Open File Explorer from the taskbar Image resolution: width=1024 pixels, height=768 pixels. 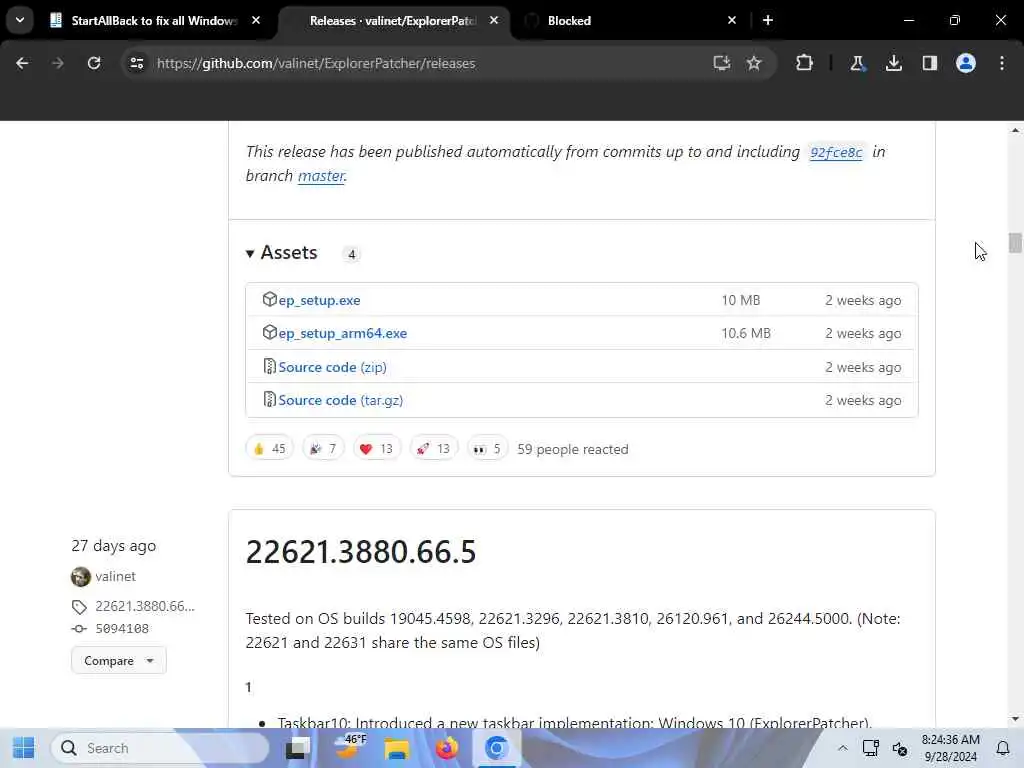tap(396, 748)
